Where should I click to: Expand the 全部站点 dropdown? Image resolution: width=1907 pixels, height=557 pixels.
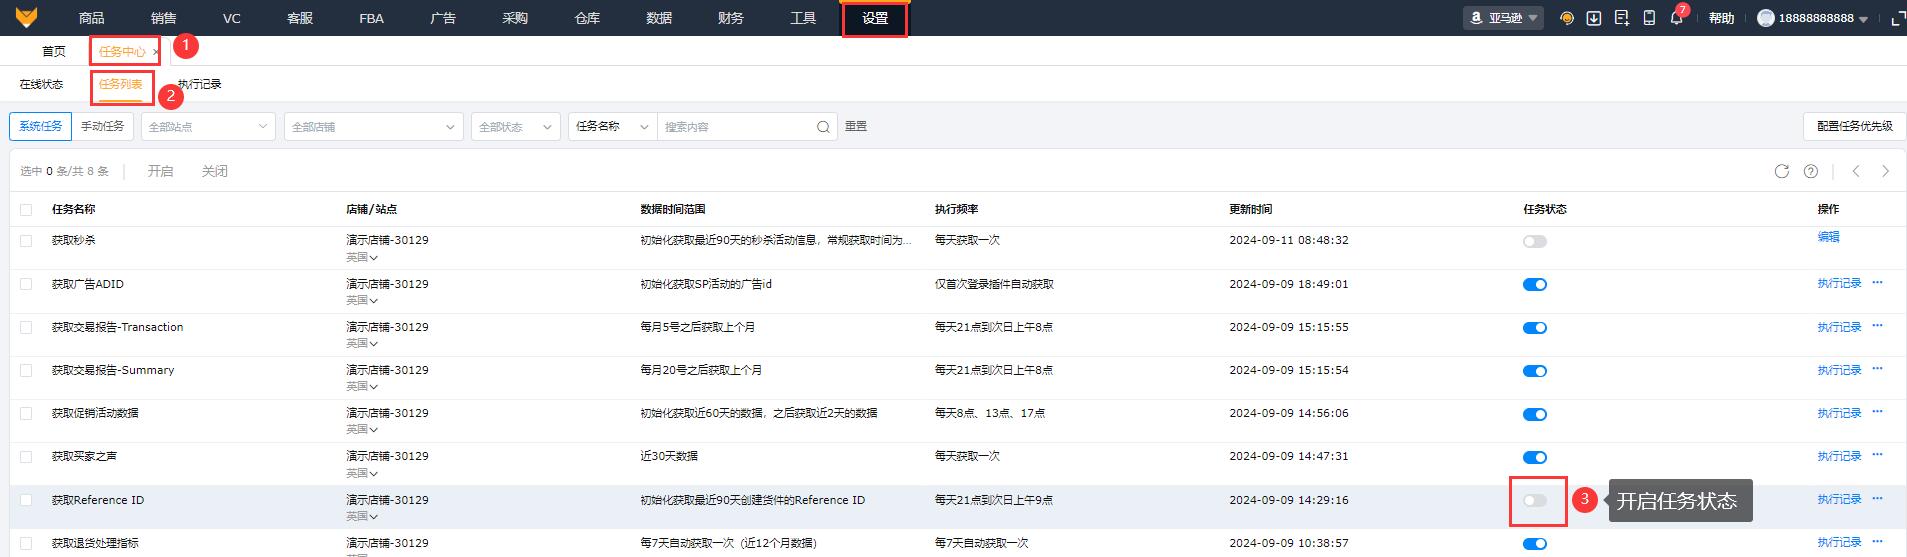[208, 127]
